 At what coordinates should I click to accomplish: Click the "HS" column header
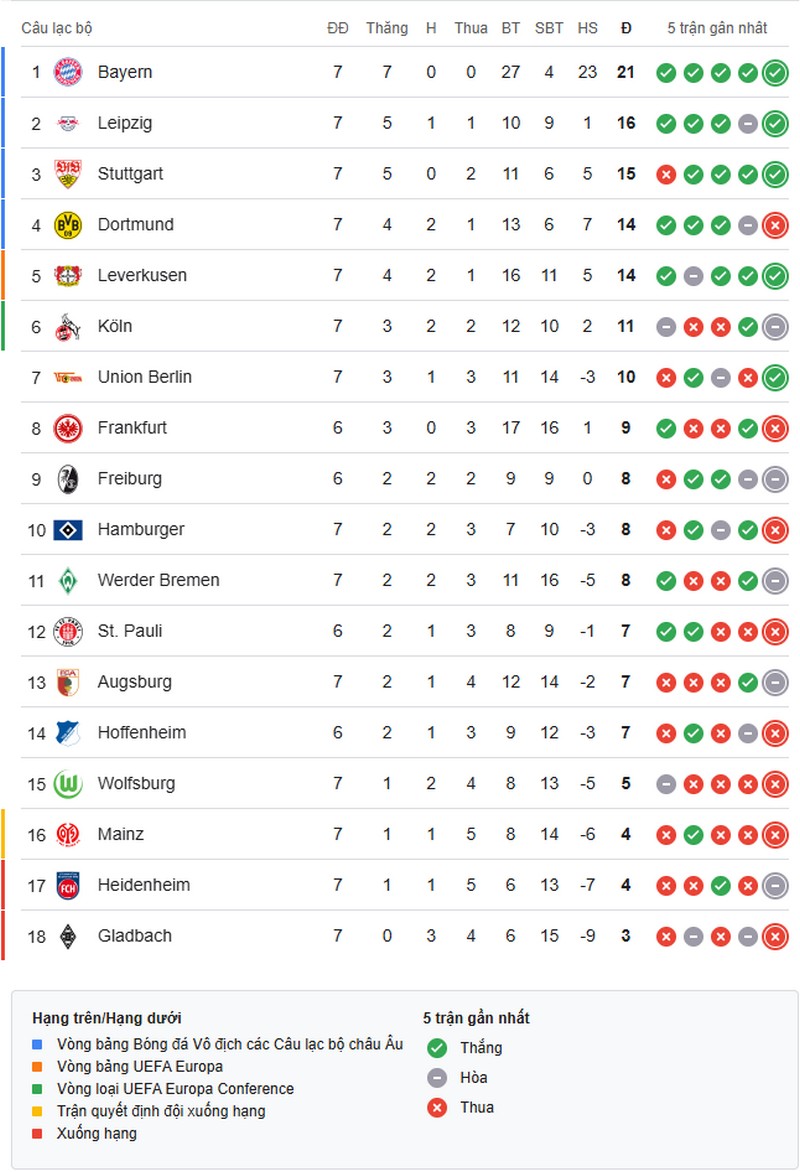tap(587, 28)
